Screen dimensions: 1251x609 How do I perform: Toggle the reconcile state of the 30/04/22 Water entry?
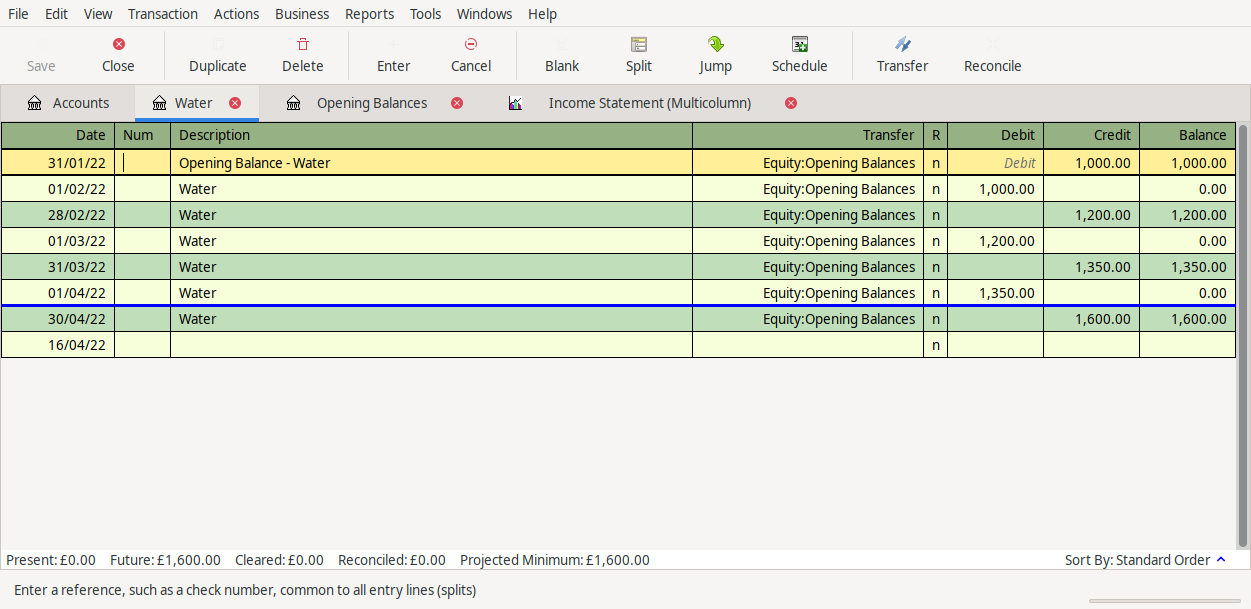935,318
